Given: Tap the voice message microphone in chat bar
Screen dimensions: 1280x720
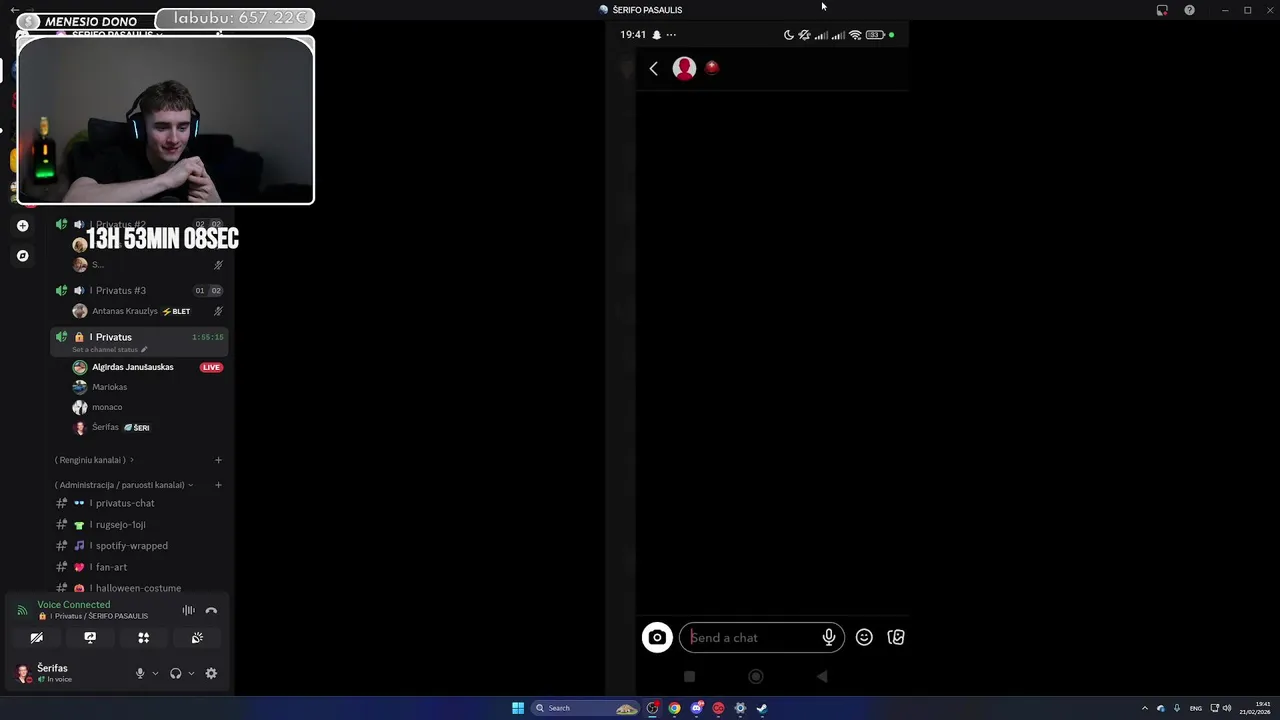Looking at the screenshot, I should point(829,637).
